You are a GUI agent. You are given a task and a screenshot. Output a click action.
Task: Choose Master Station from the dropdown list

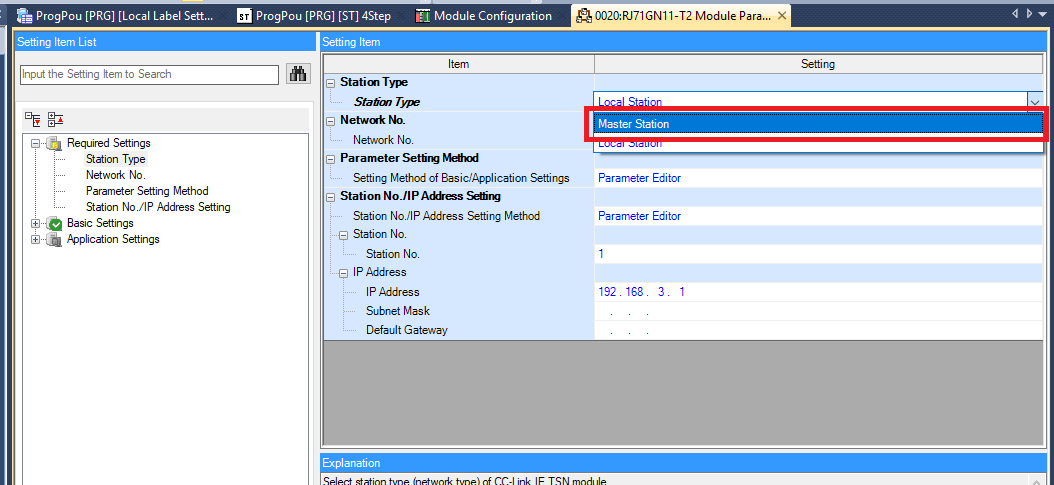click(x=818, y=124)
